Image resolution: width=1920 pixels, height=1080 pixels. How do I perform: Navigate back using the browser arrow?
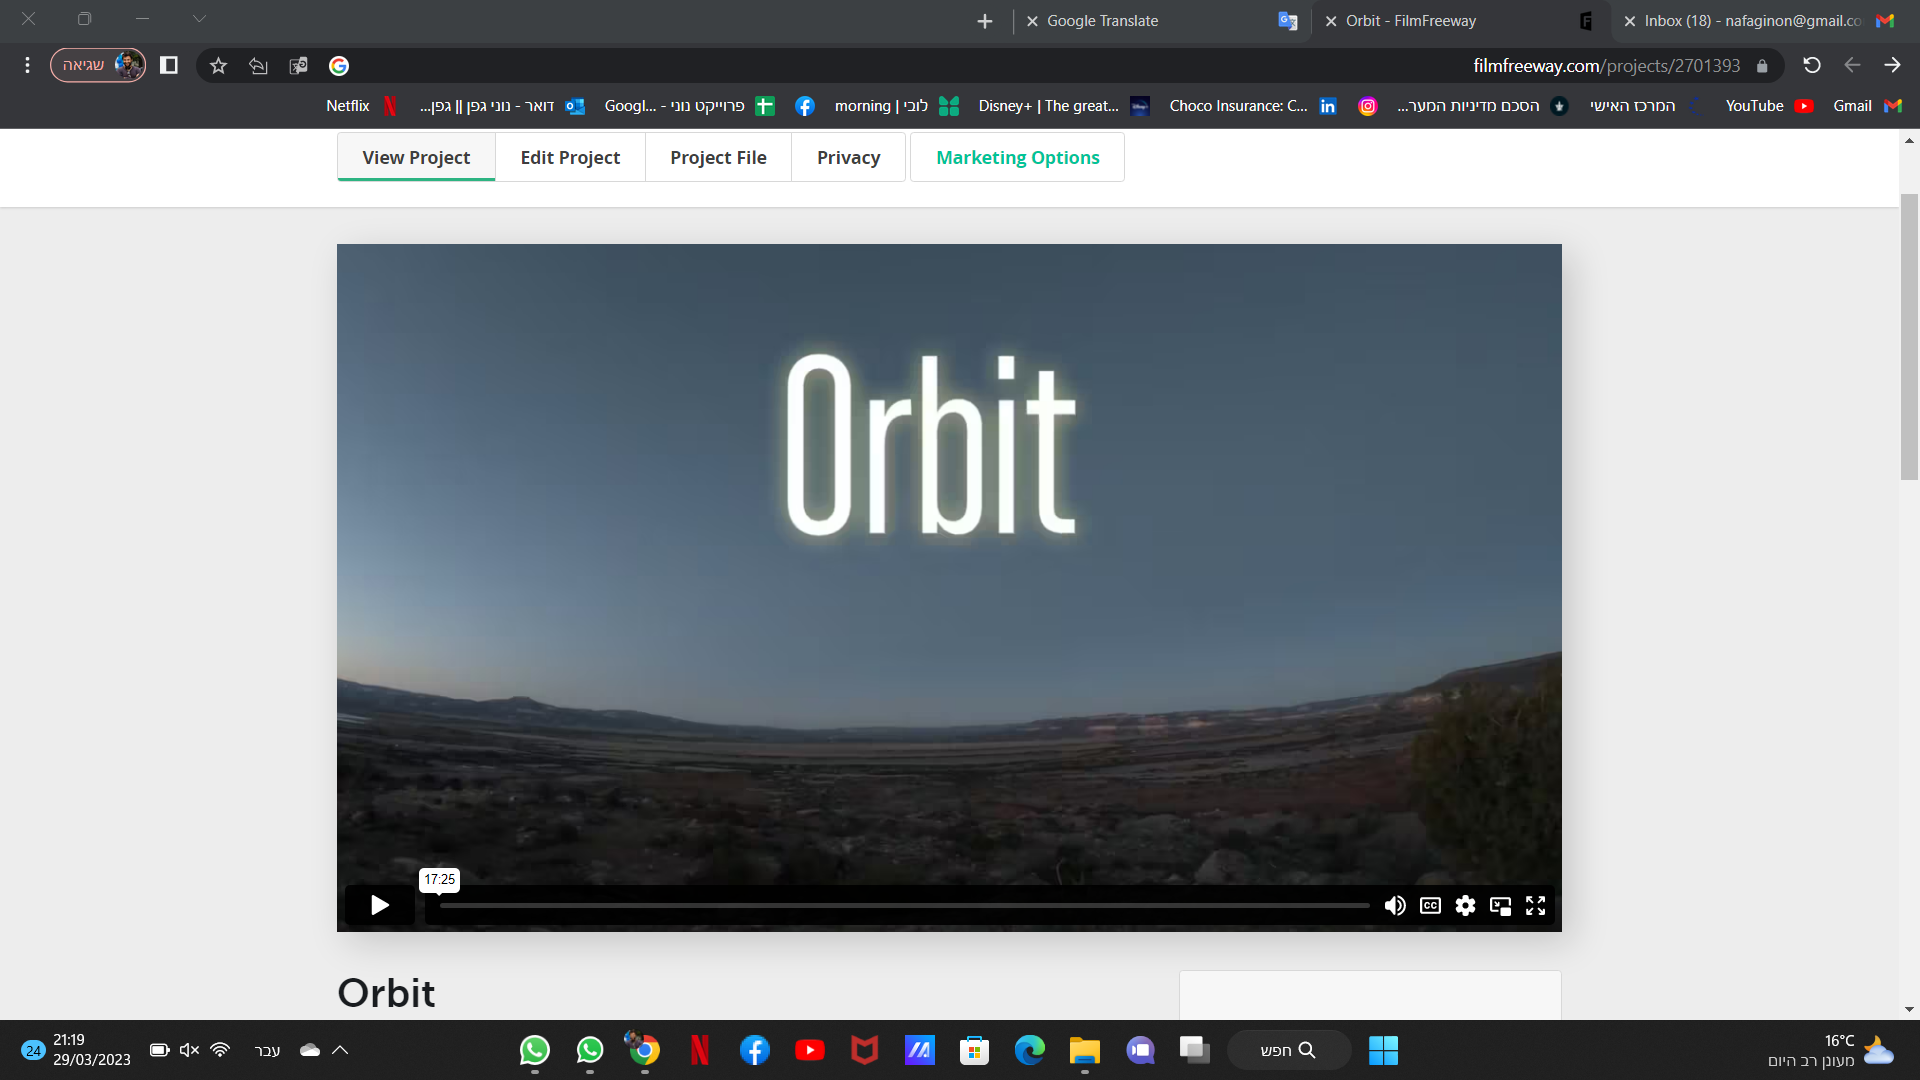coord(1892,65)
